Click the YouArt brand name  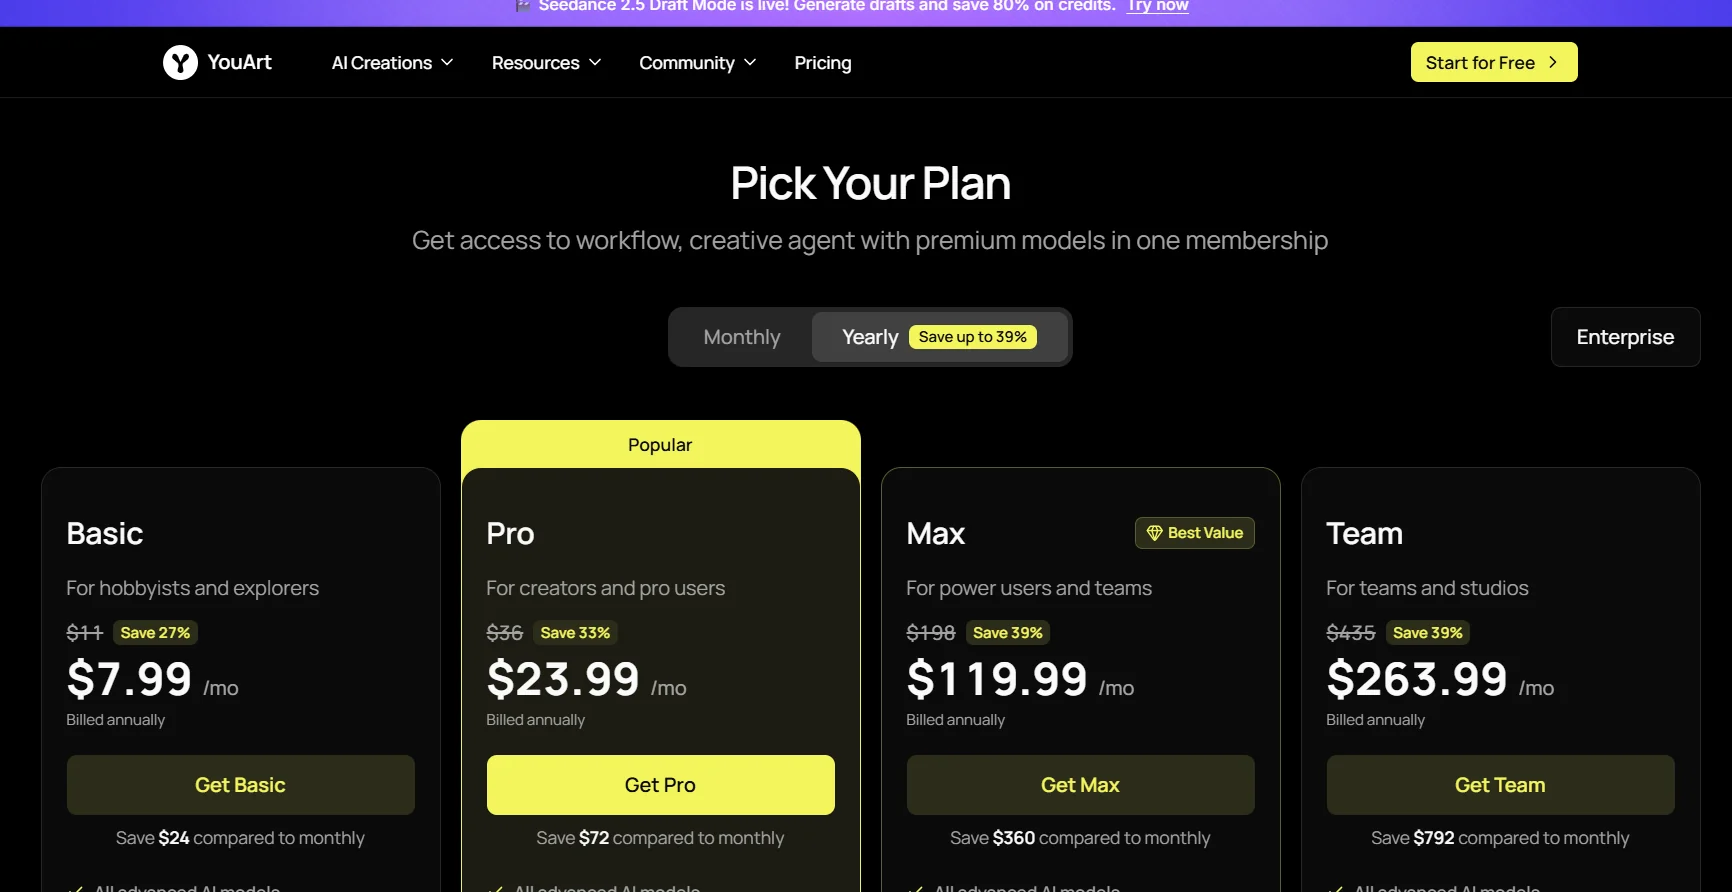point(240,62)
